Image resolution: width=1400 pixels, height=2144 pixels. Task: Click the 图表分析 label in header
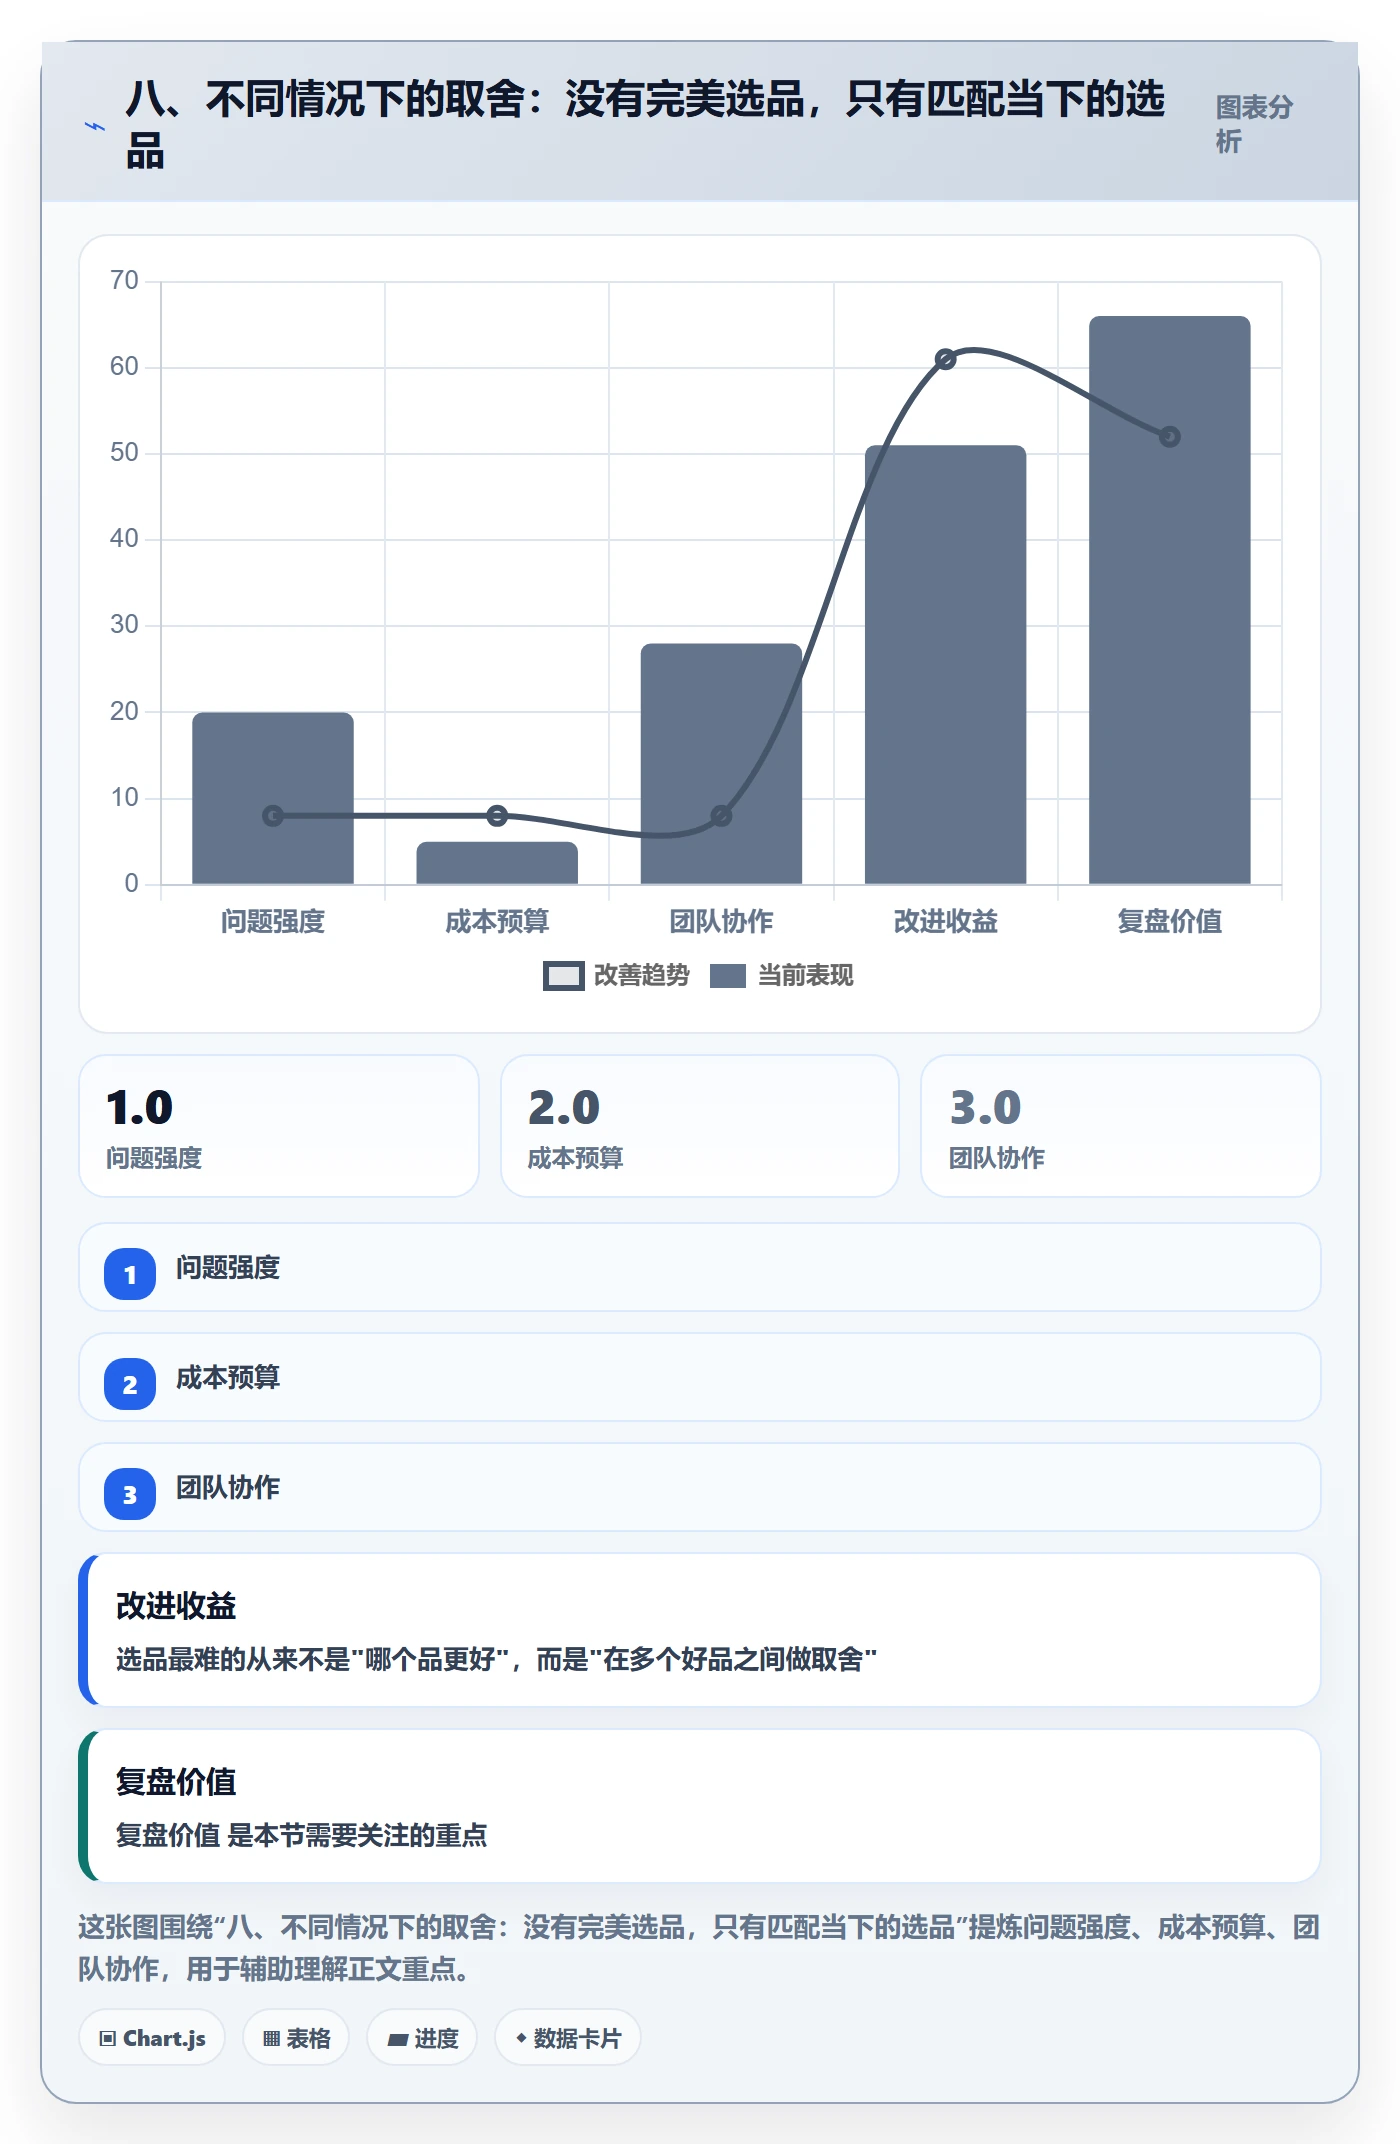pos(1254,124)
